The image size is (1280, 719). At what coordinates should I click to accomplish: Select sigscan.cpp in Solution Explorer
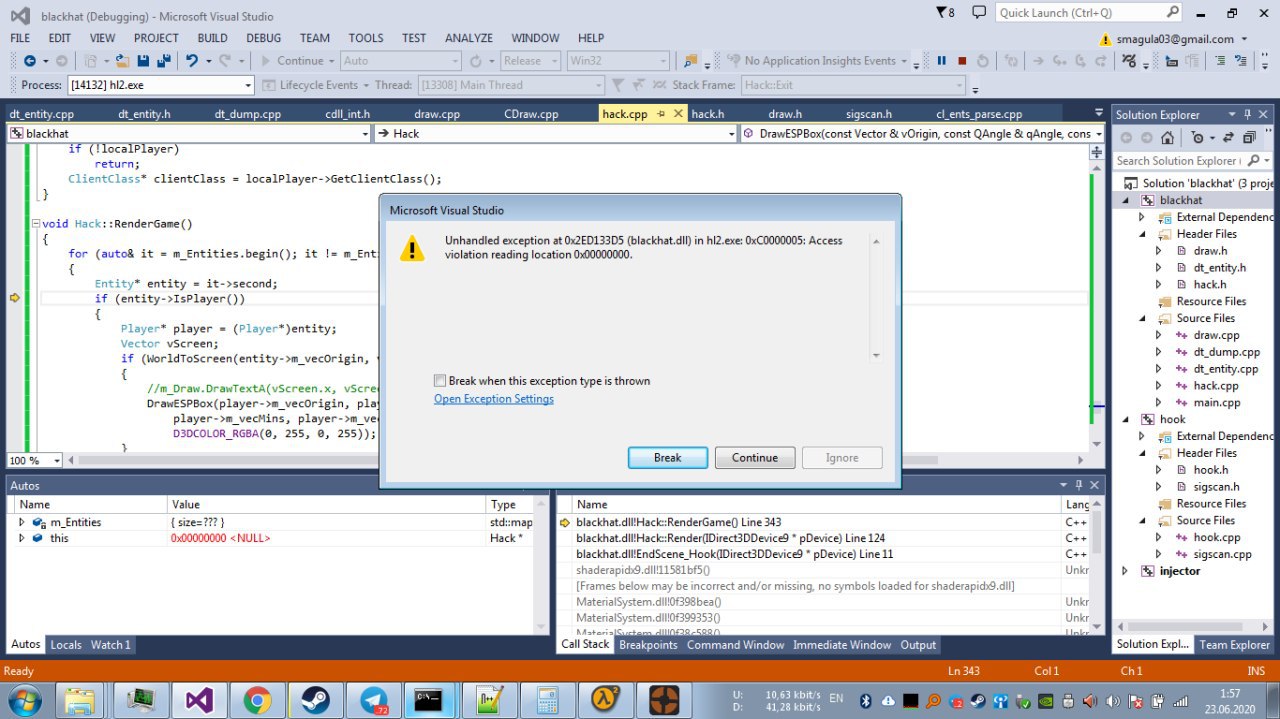pos(1222,554)
